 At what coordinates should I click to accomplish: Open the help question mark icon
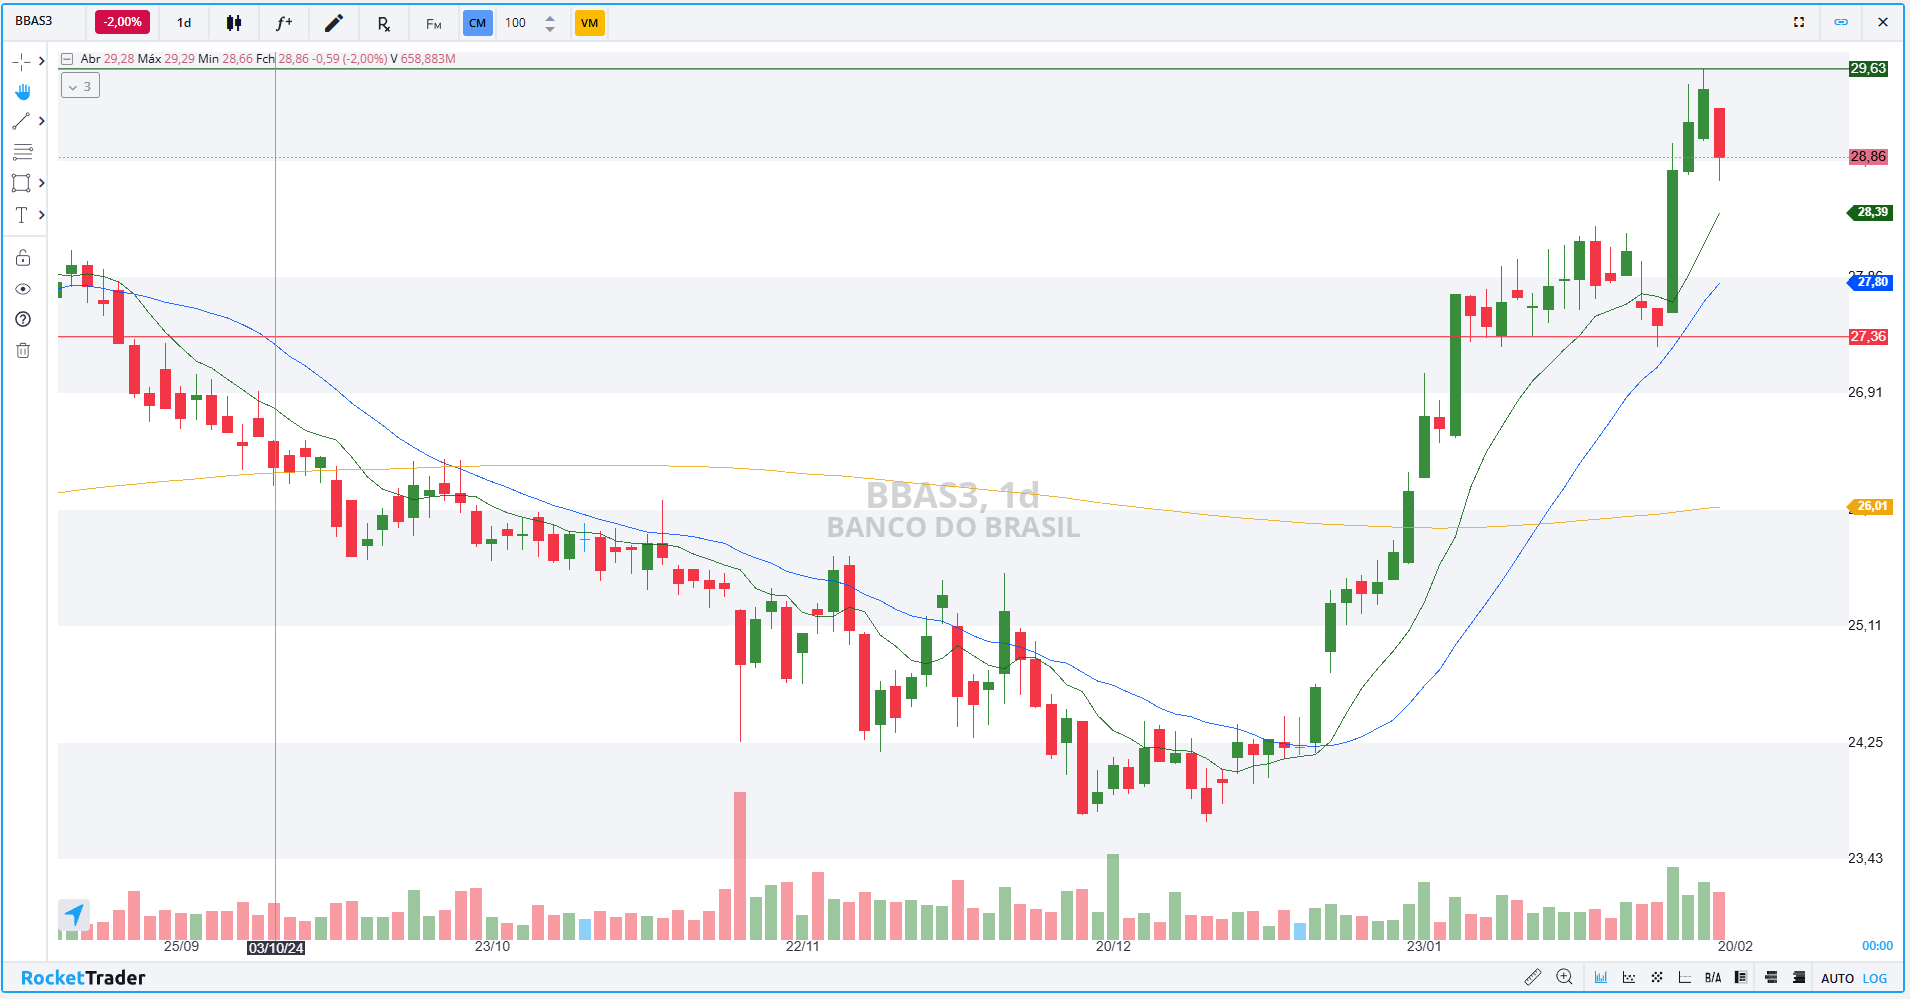pyautogui.click(x=23, y=319)
